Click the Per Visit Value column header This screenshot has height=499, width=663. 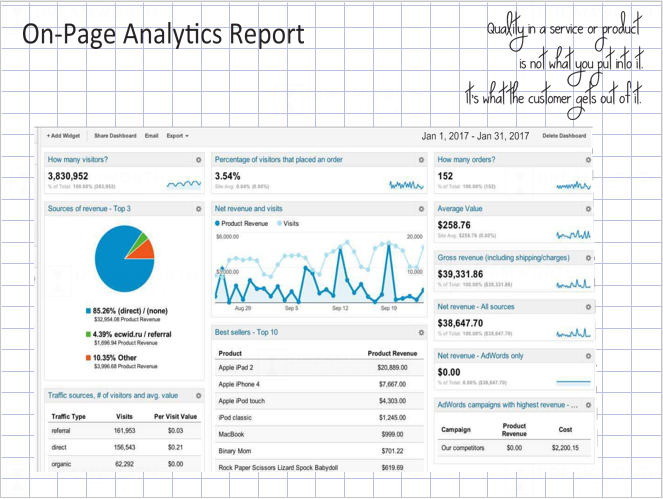point(175,417)
